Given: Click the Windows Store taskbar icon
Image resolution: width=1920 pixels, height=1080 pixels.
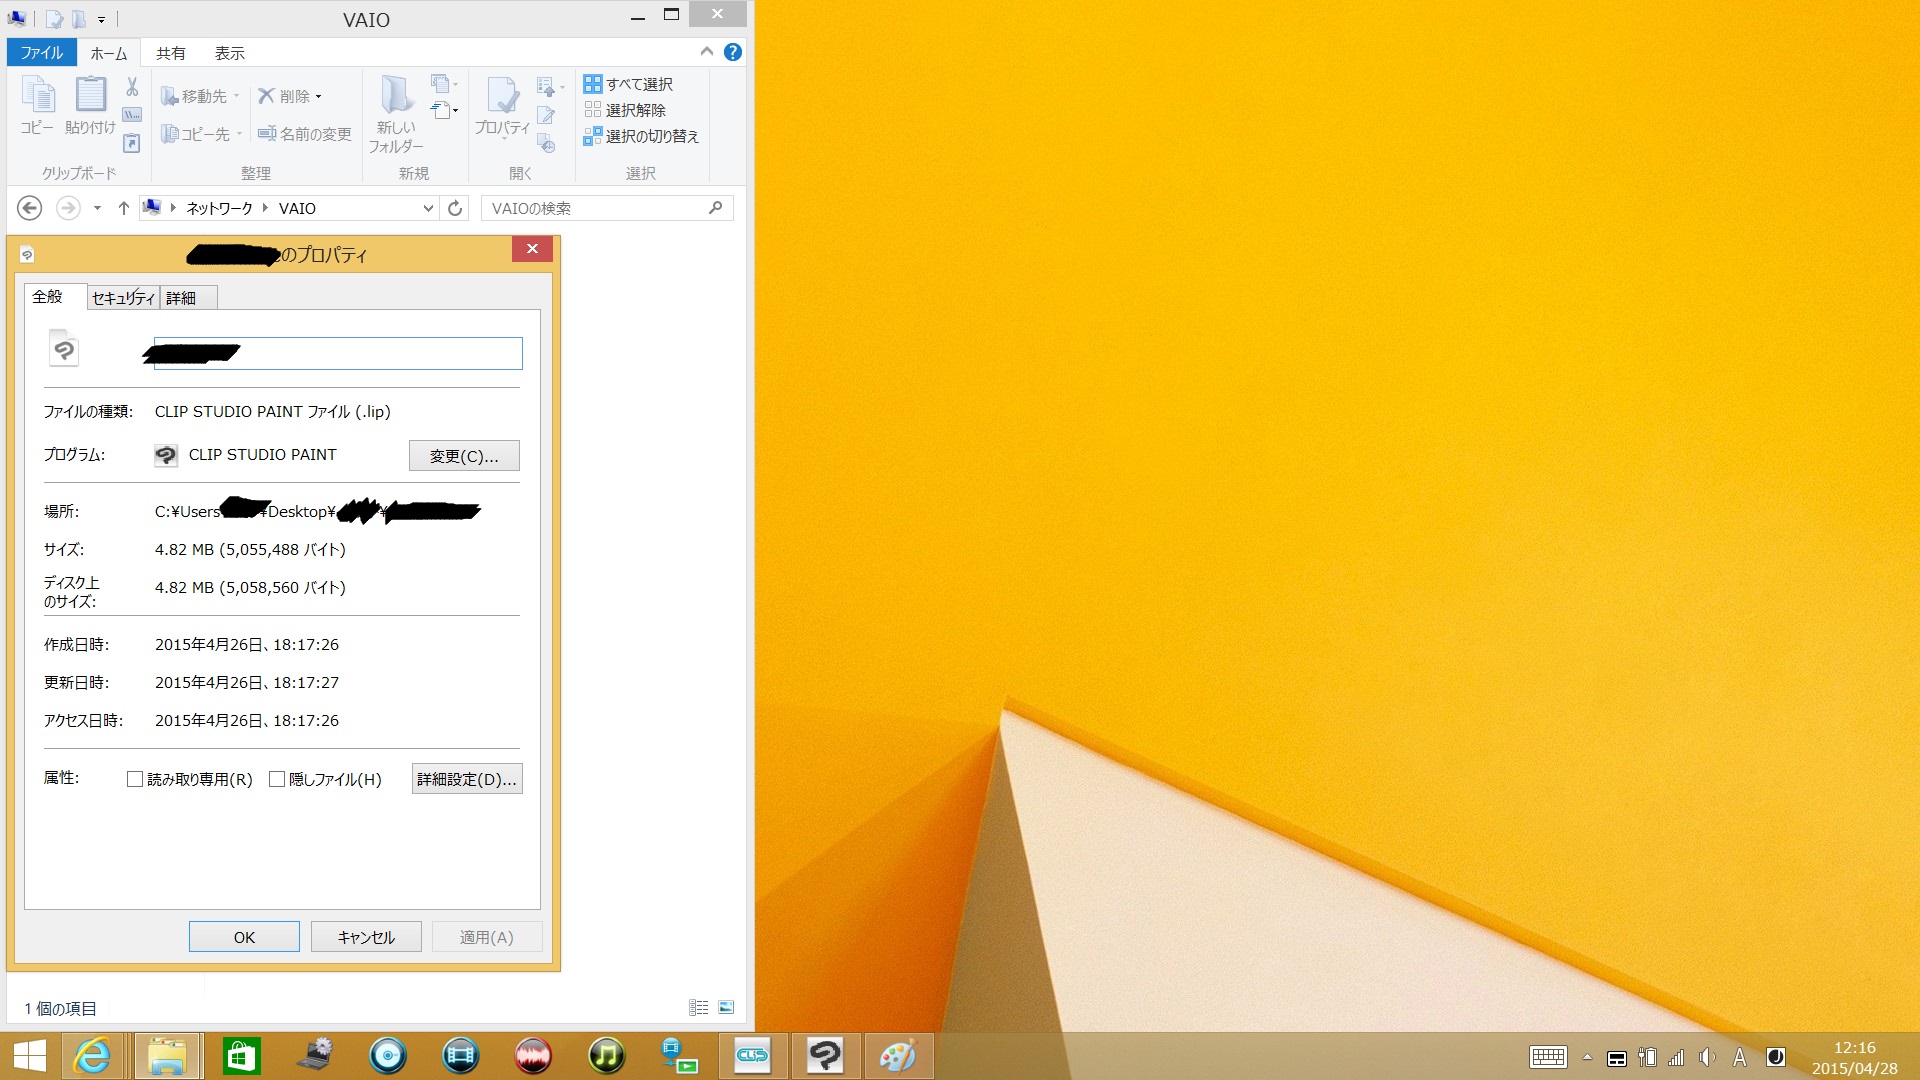Looking at the screenshot, I should [x=241, y=1056].
